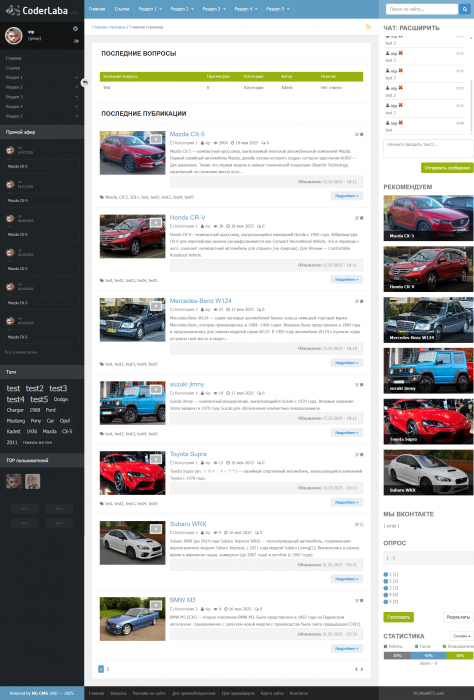Open Раздел 3 dropdown in top navigation
This screenshot has height=700, width=474.
pos(214,9)
